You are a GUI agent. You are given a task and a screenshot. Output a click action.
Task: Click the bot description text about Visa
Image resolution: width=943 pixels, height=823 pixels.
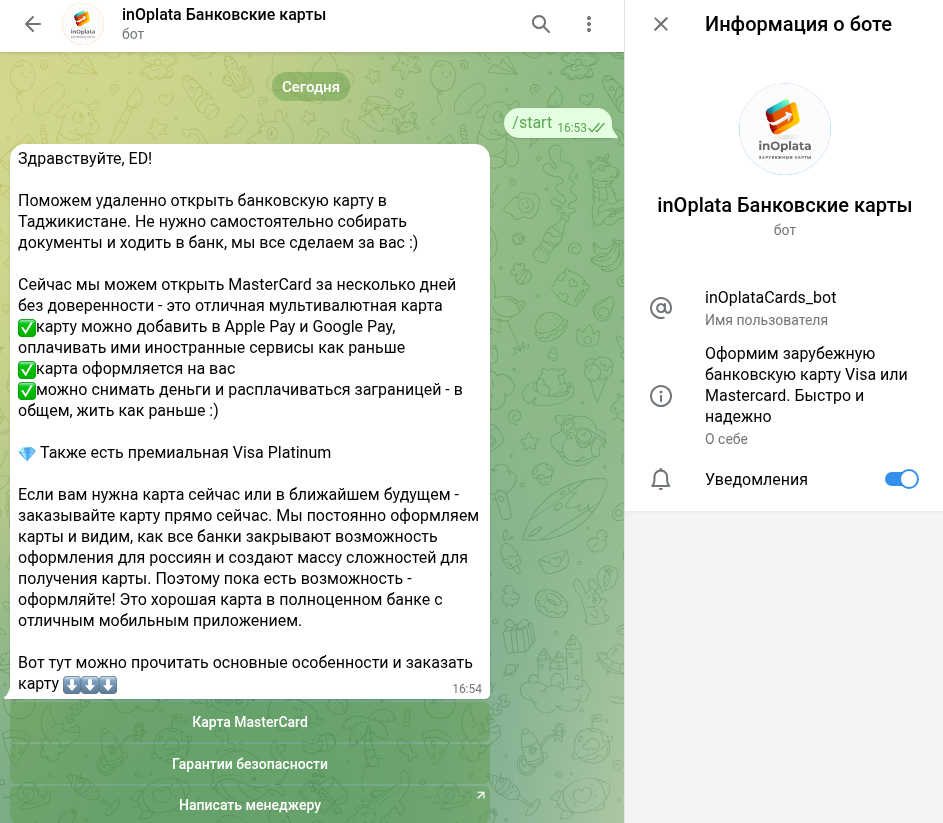pos(805,385)
